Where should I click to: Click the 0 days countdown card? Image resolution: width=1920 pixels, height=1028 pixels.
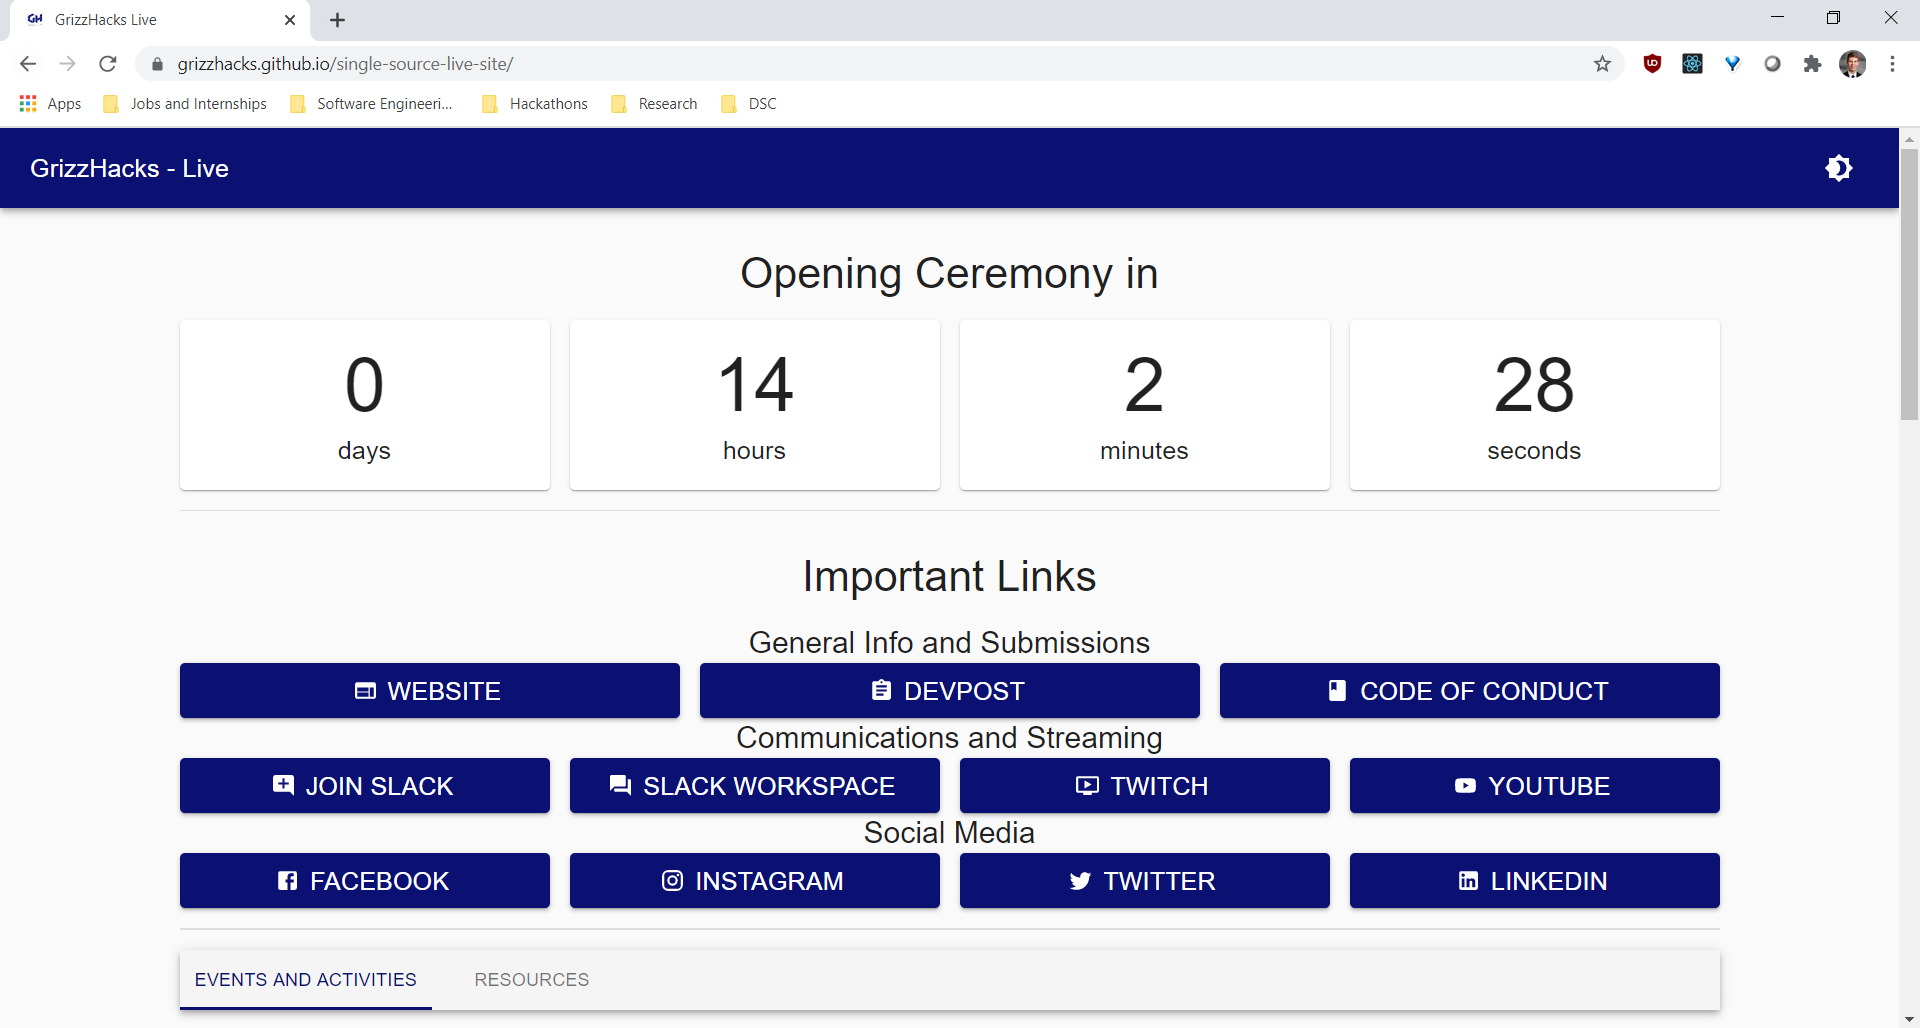pyautogui.click(x=365, y=405)
